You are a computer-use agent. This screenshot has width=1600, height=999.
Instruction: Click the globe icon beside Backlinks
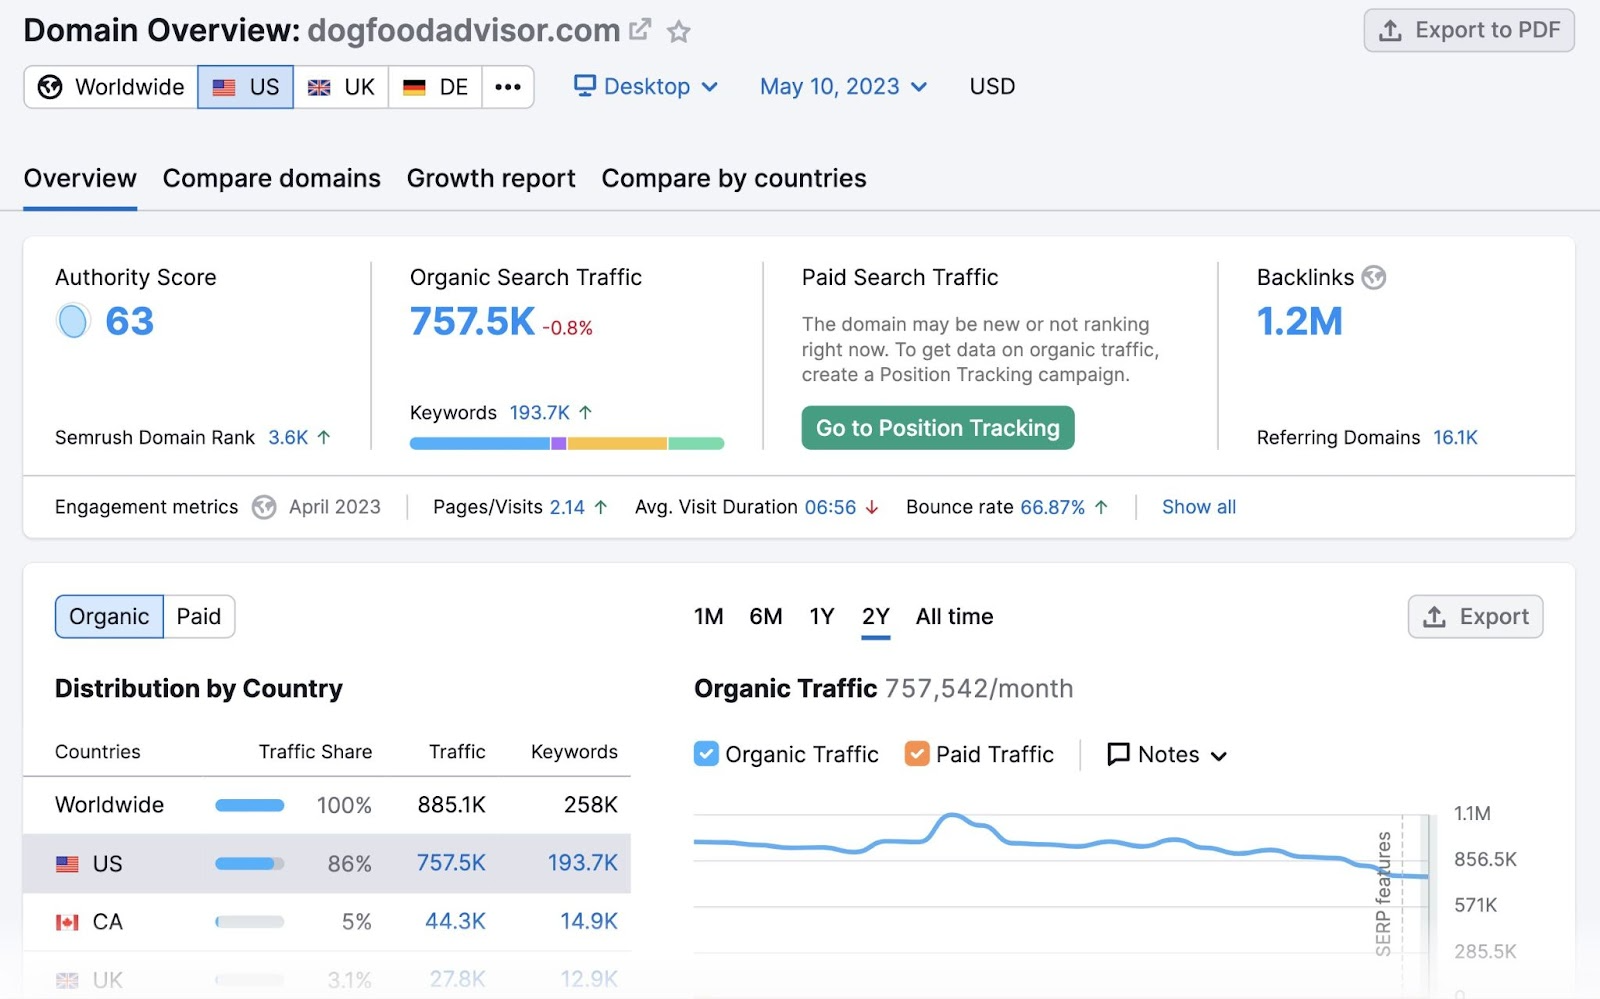coord(1374,277)
